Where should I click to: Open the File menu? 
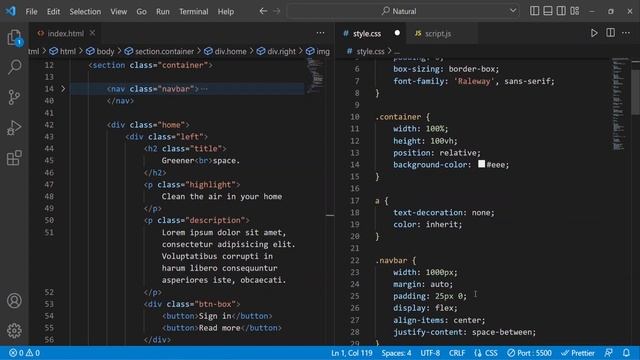31,11
